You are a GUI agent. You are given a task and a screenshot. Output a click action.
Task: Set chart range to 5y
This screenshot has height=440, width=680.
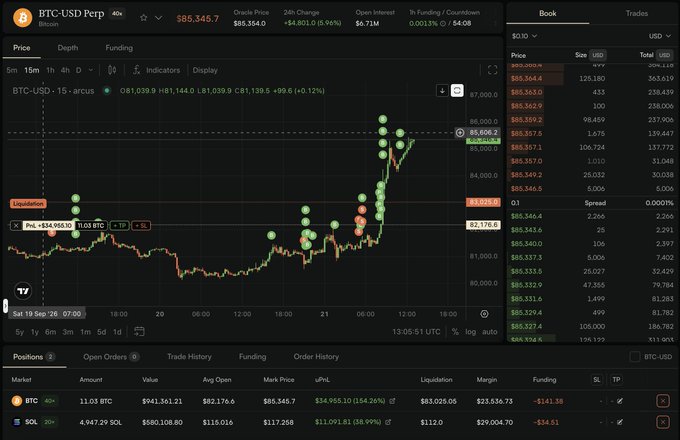[x=20, y=332]
